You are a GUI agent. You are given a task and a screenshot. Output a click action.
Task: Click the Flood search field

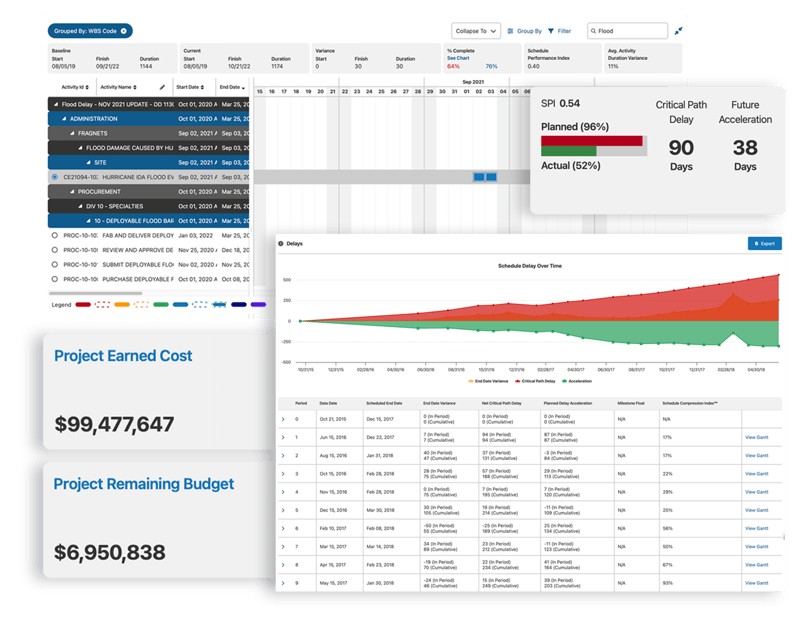631,31
